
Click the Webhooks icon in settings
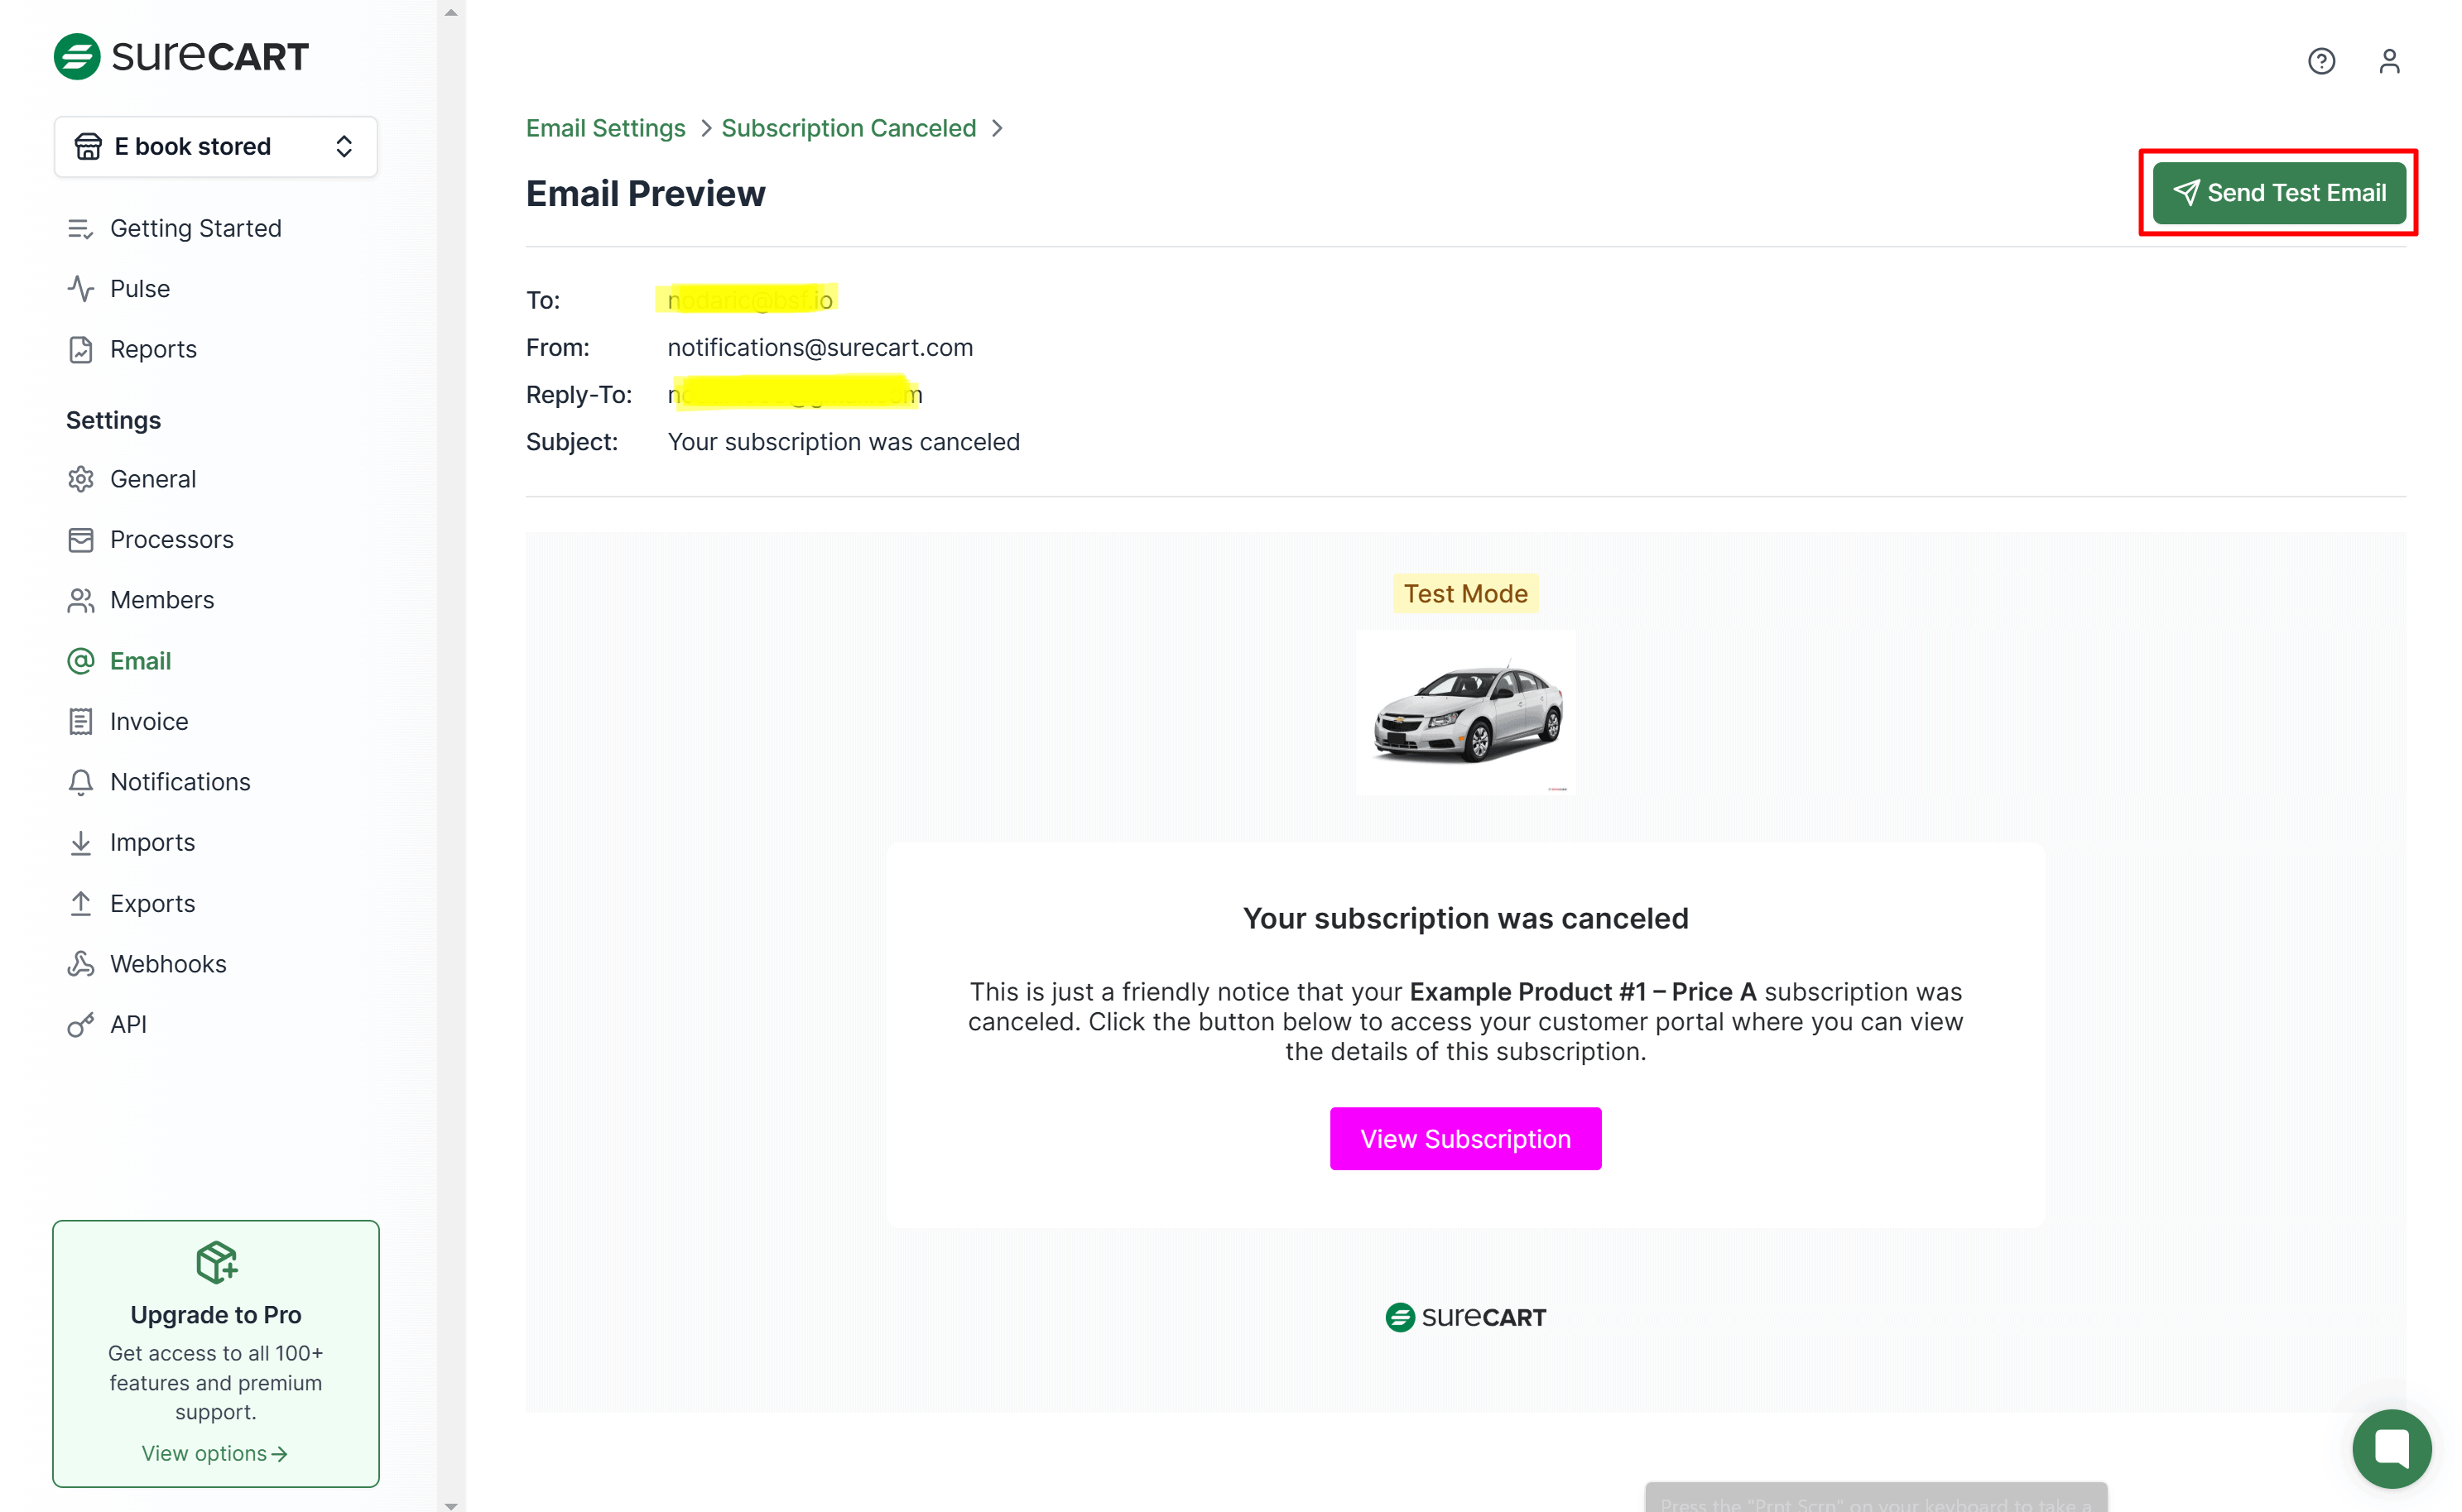point(81,964)
